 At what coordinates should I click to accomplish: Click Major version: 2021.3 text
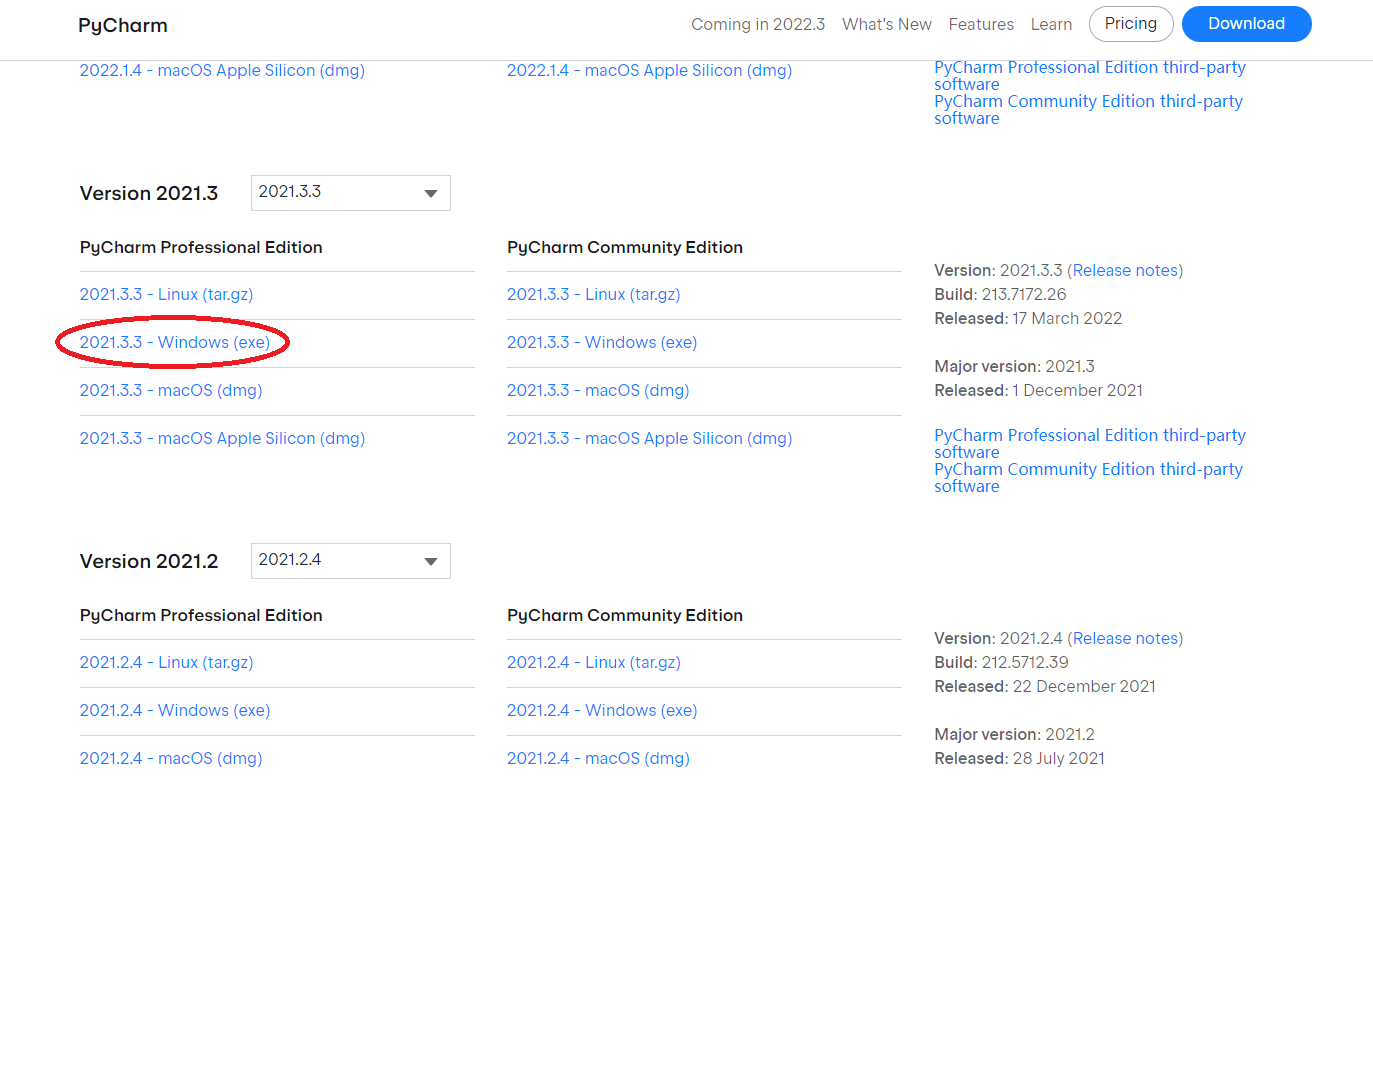pyautogui.click(x=1014, y=366)
